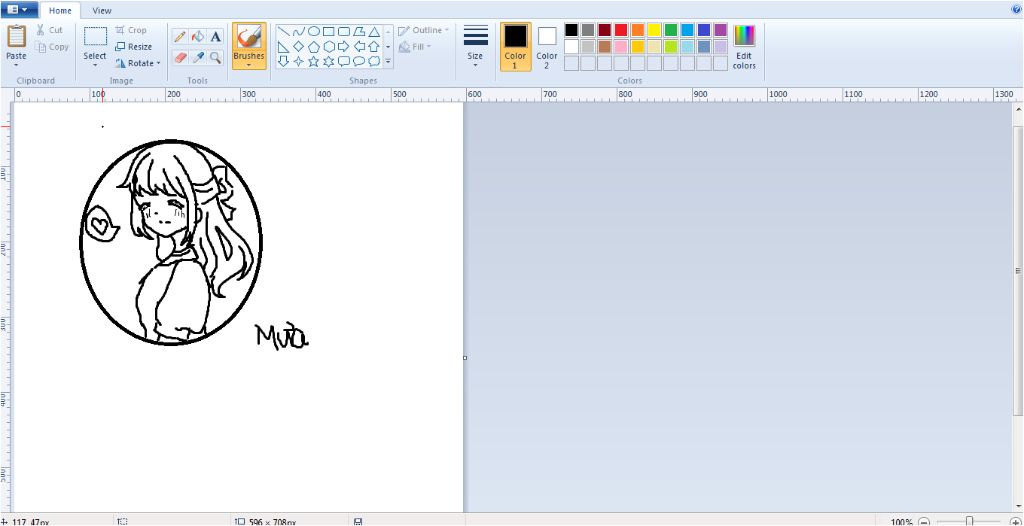The image size is (1024, 526).
Task: Activate the Color 2 background selector
Action: point(547,46)
